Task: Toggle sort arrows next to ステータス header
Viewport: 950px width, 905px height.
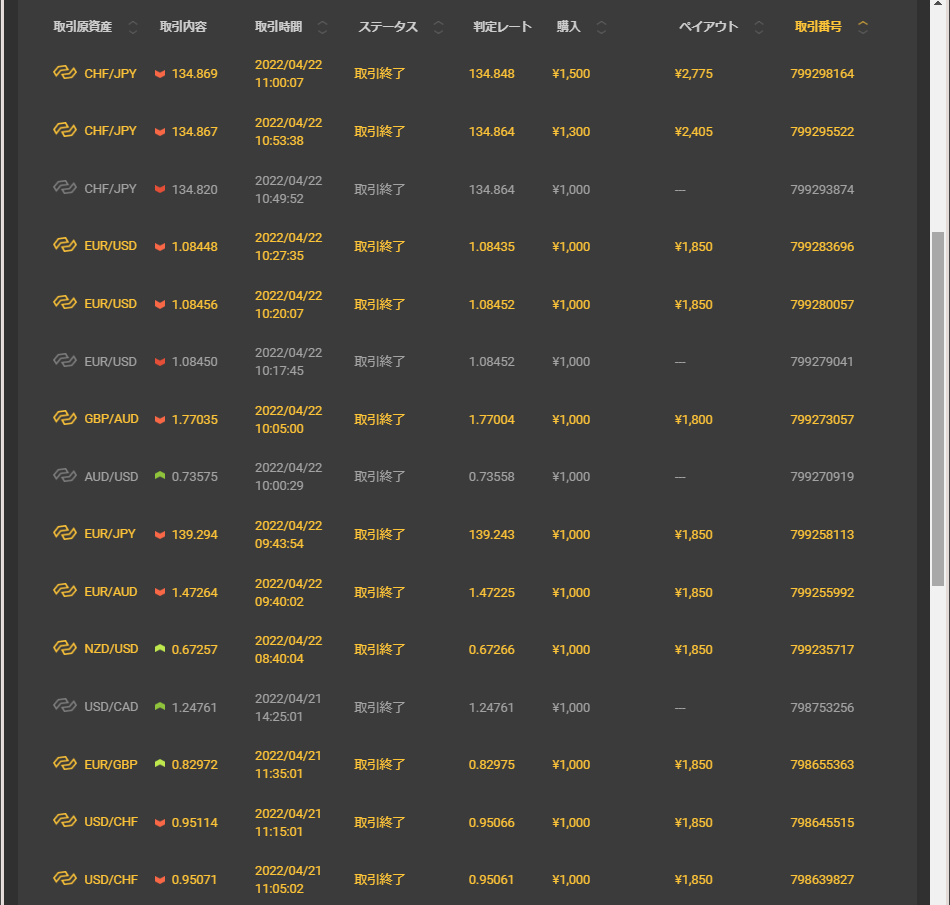Action: (x=438, y=27)
